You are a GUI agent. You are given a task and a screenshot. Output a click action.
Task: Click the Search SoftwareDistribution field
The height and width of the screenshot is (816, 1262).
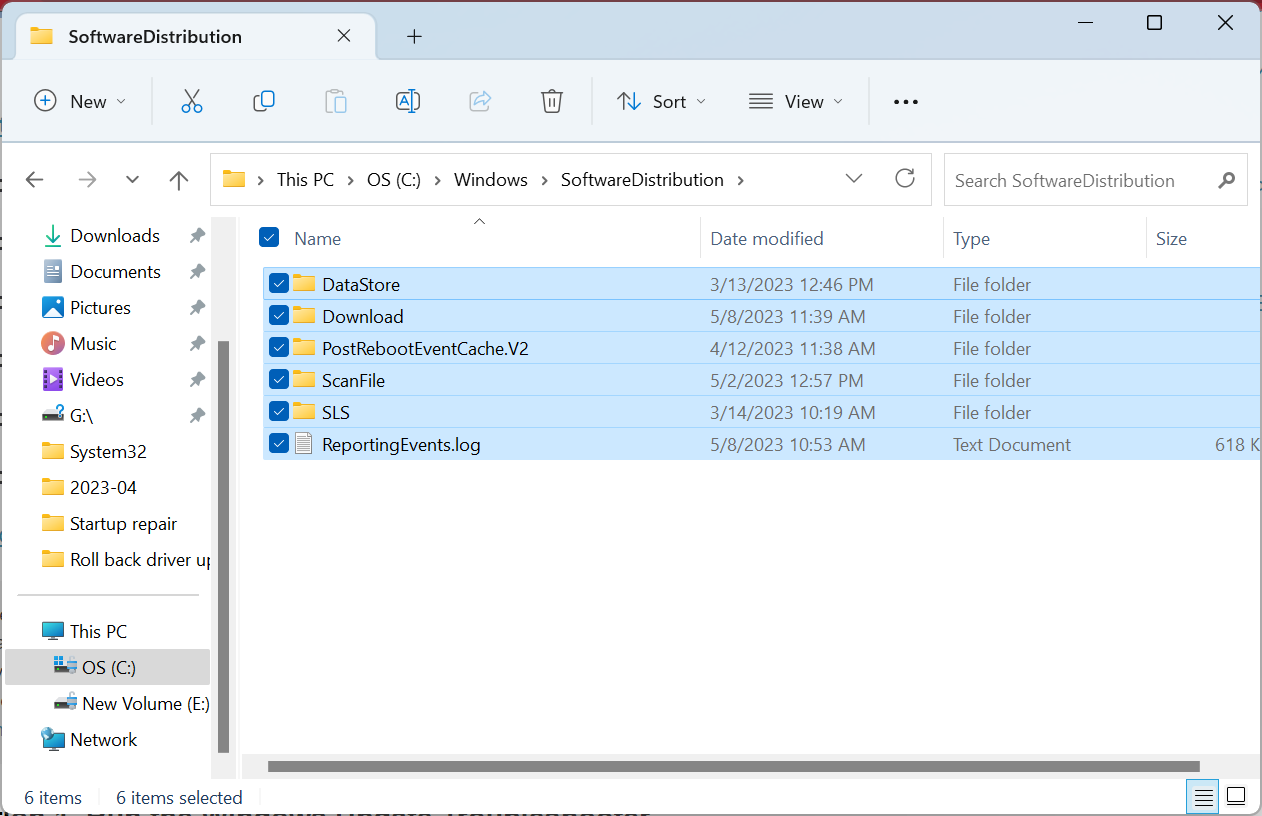[x=1095, y=180]
